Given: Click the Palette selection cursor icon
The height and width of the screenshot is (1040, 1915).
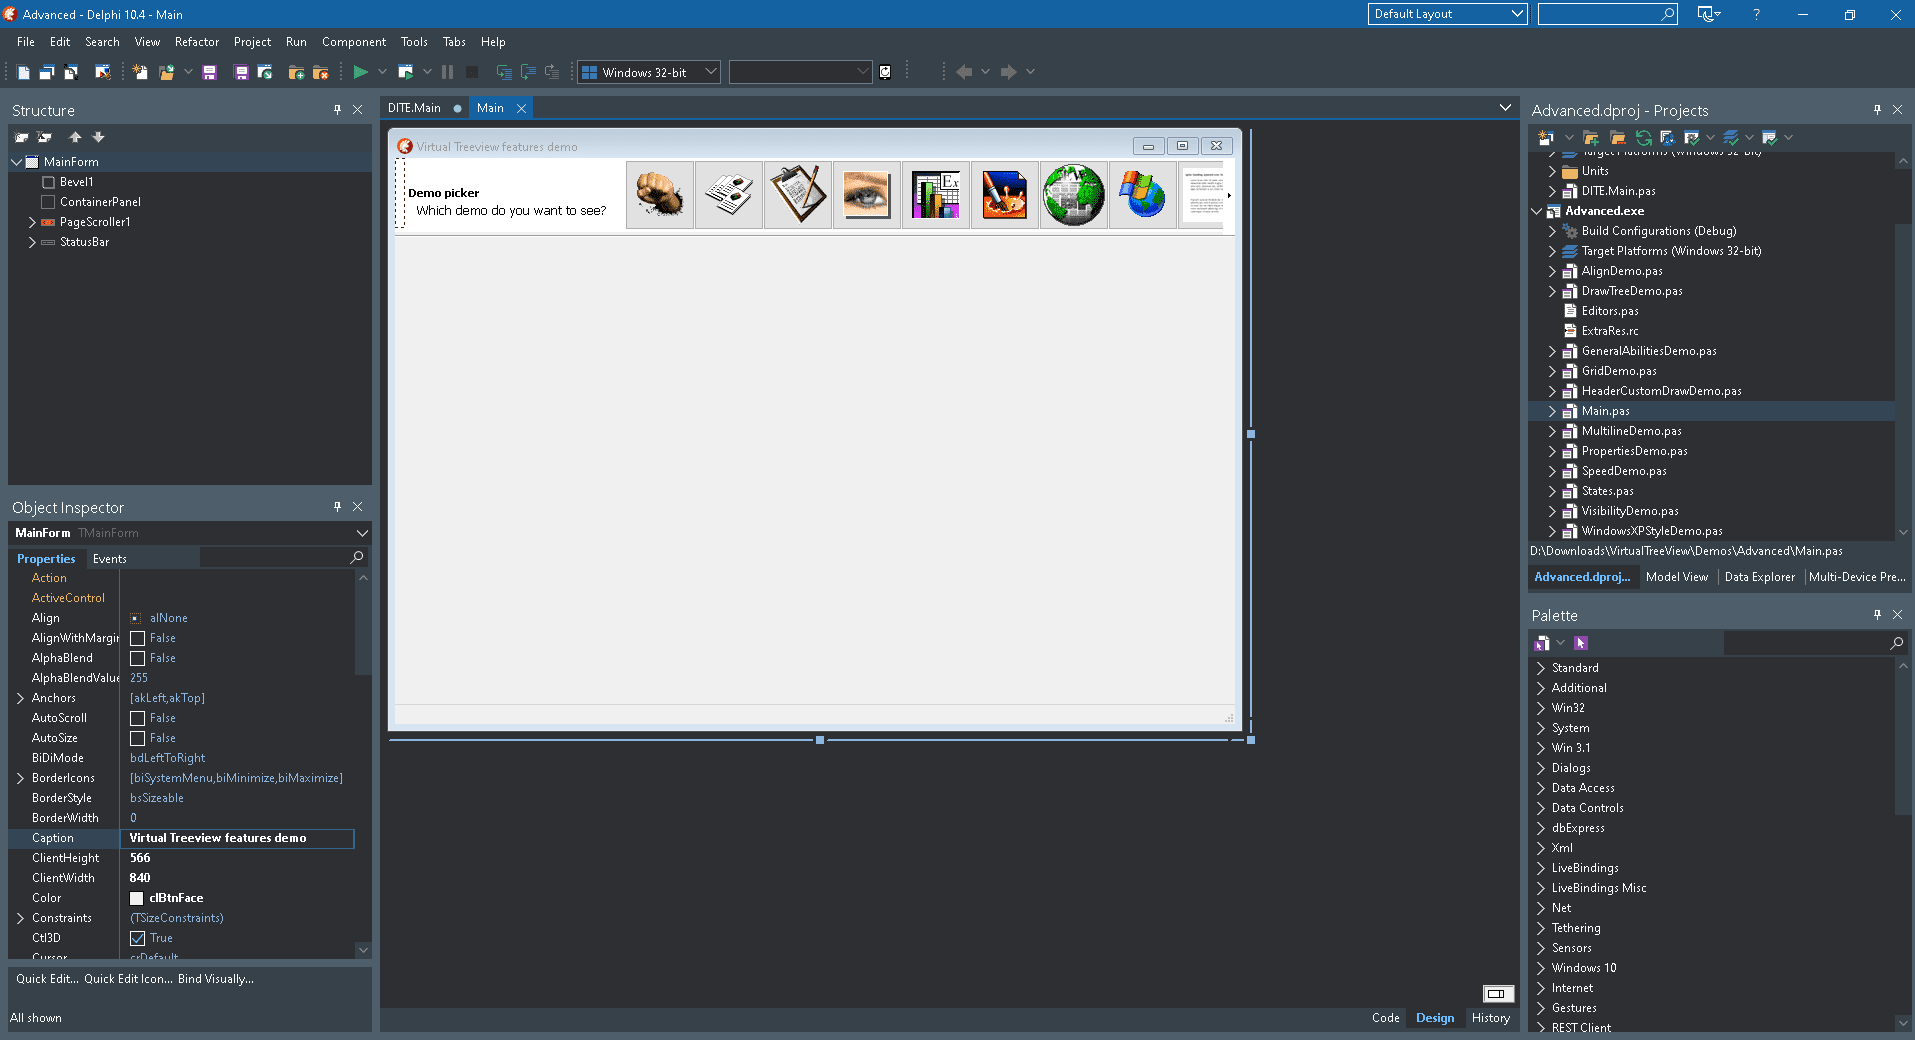Looking at the screenshot, I should coord(1581,643).
